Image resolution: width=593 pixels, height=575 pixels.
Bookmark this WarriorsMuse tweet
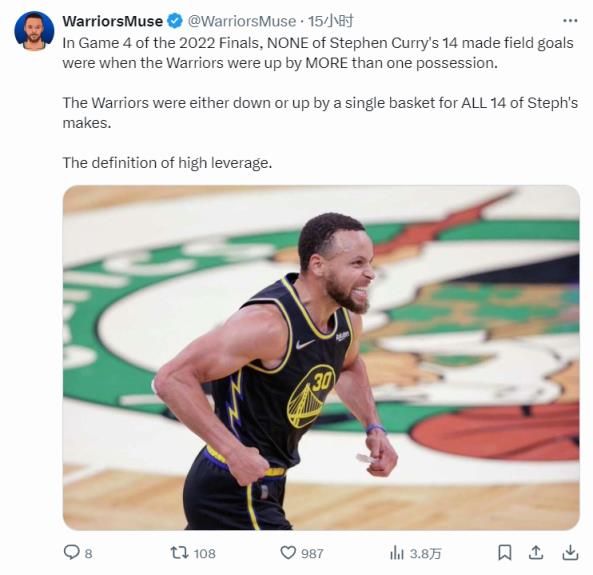tap(505, 552)
